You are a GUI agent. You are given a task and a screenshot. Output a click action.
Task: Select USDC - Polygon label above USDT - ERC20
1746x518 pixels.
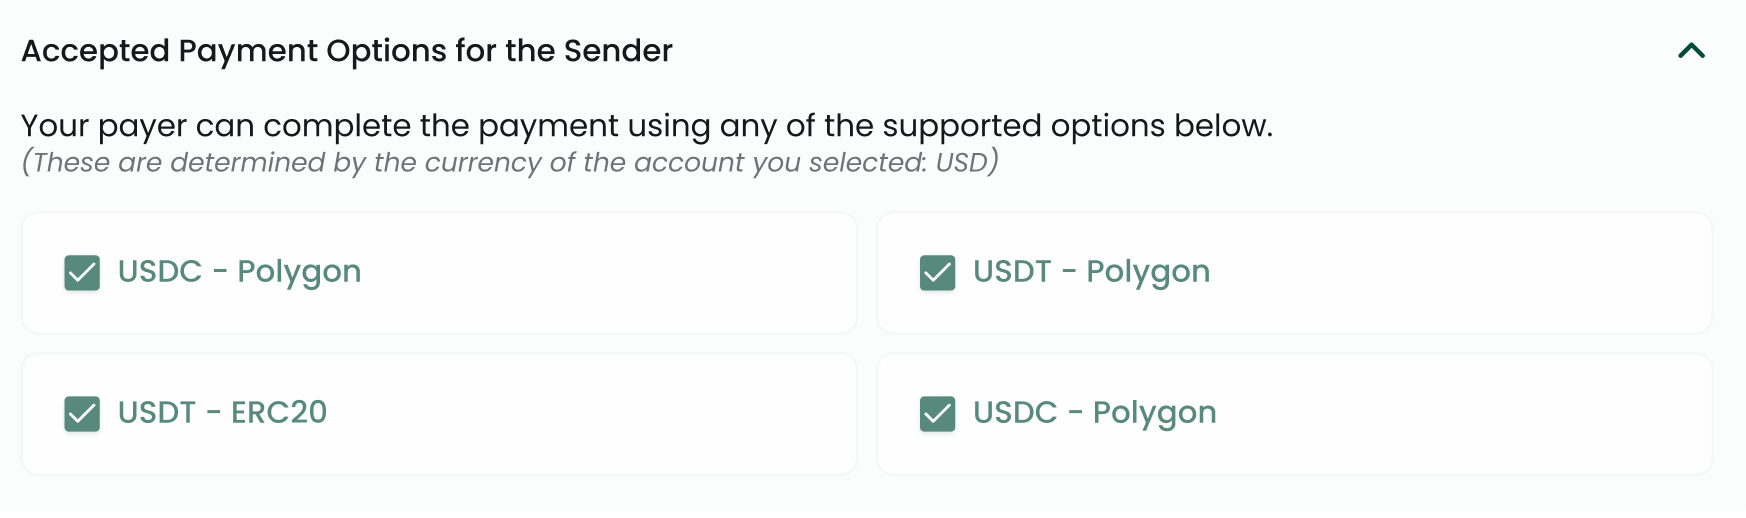coord(239,272)
